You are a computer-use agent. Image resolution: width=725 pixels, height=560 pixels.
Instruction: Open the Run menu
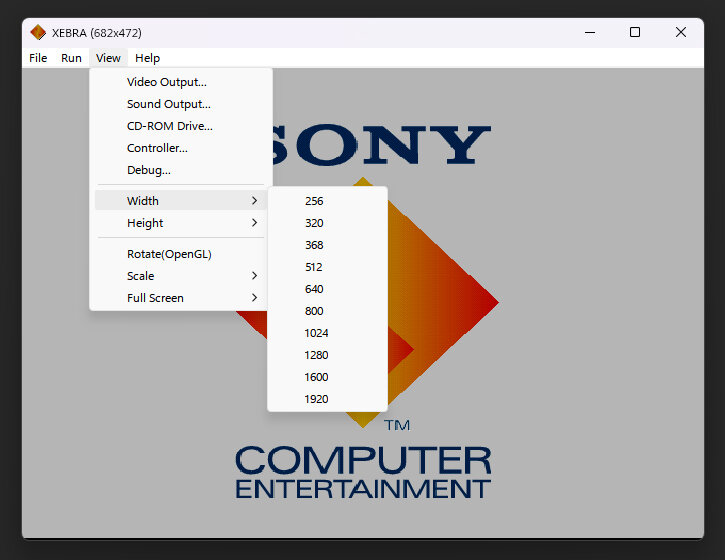[x=71, y=58]
